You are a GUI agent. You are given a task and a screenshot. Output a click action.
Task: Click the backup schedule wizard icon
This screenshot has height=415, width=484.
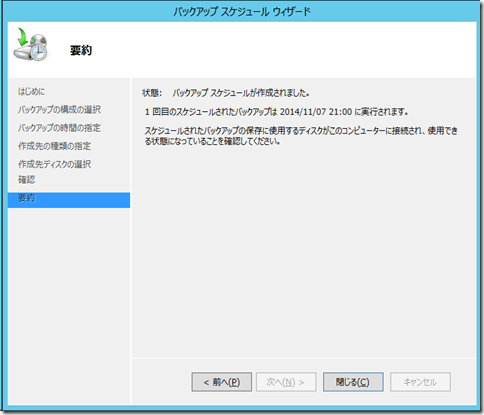tap(31, 44)
